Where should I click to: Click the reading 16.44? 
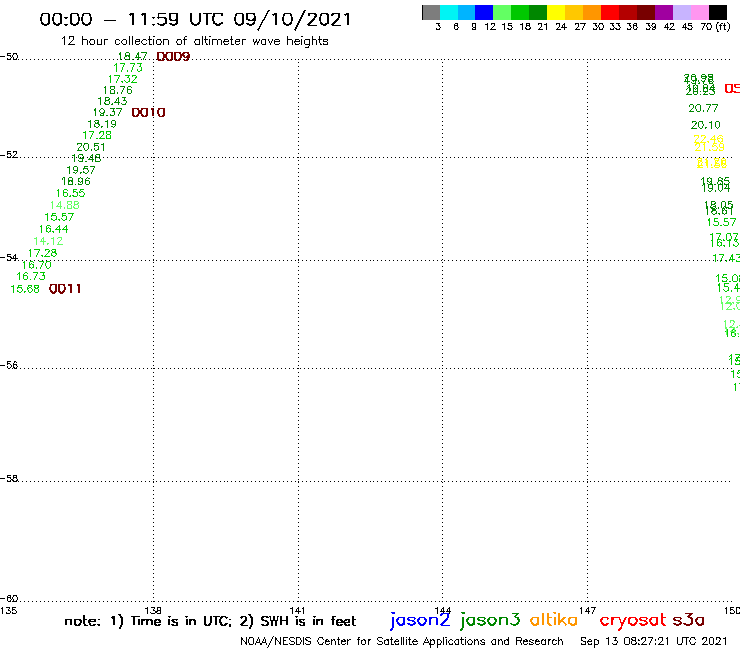53,229
